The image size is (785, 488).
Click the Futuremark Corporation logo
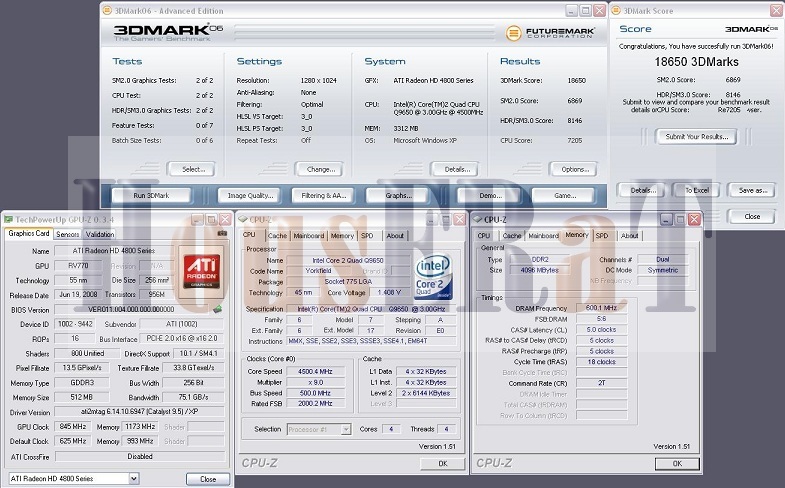(x=550, y=33)
